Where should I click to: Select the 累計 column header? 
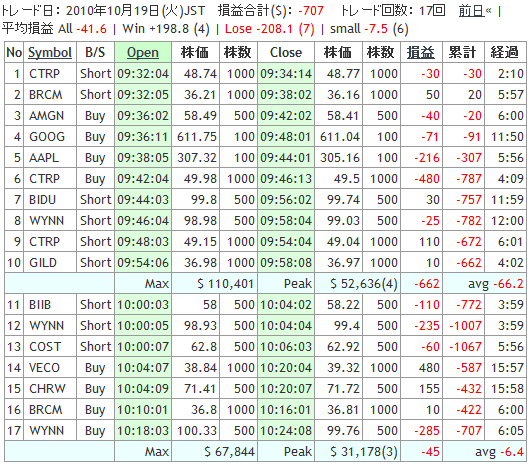click(x=463, y=52)
